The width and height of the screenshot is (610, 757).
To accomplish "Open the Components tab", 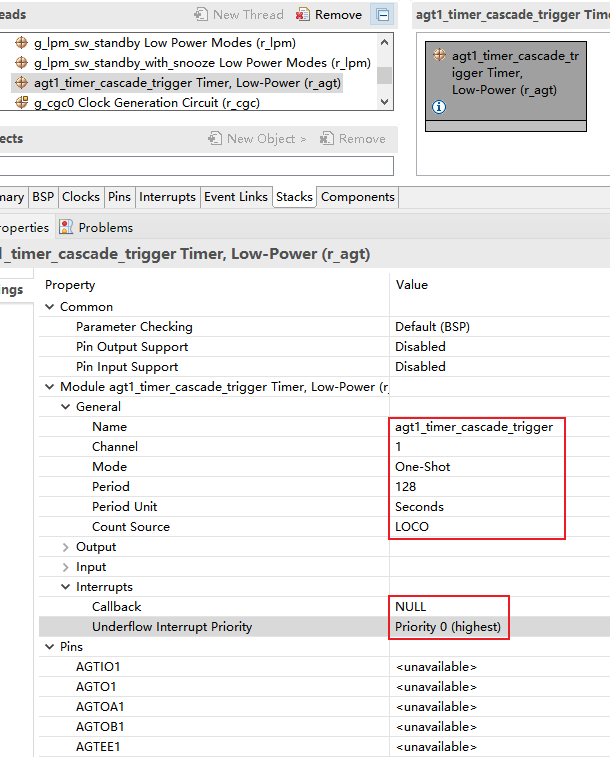I will tap(358, 197).
